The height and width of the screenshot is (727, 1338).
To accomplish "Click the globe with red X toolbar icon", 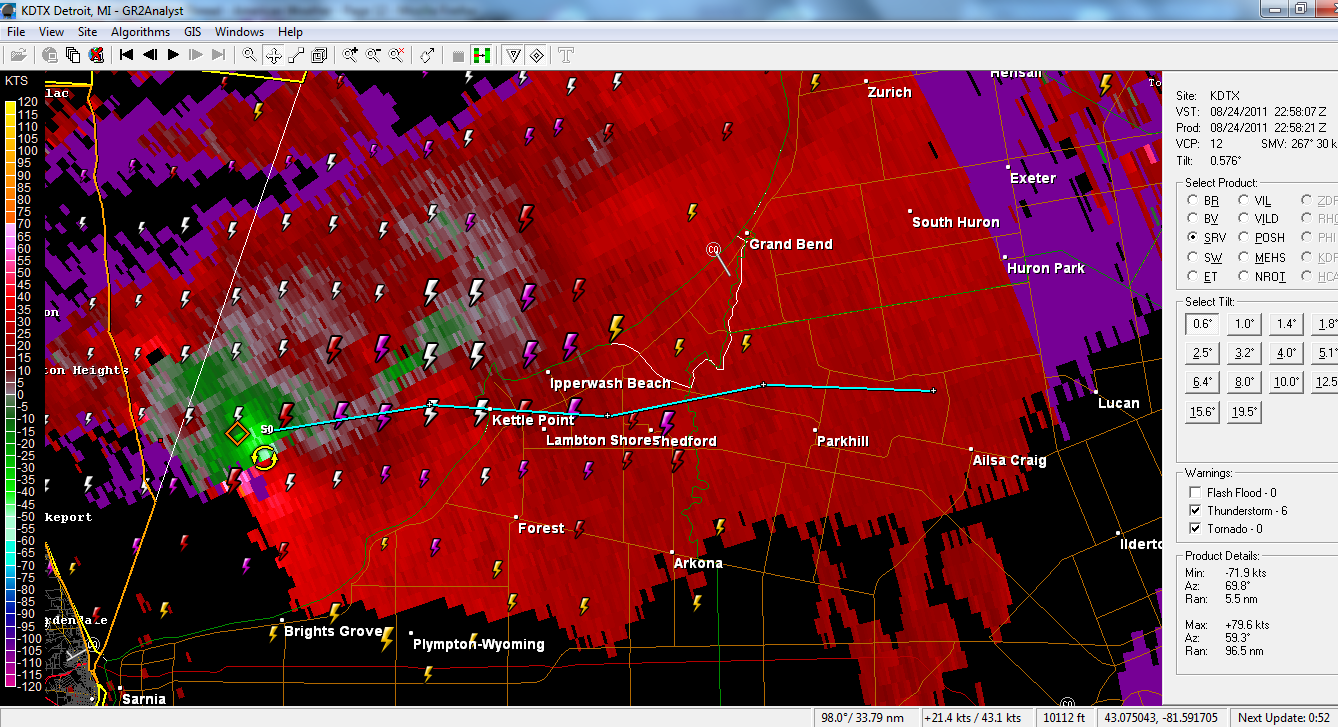I will click(96, 55).
